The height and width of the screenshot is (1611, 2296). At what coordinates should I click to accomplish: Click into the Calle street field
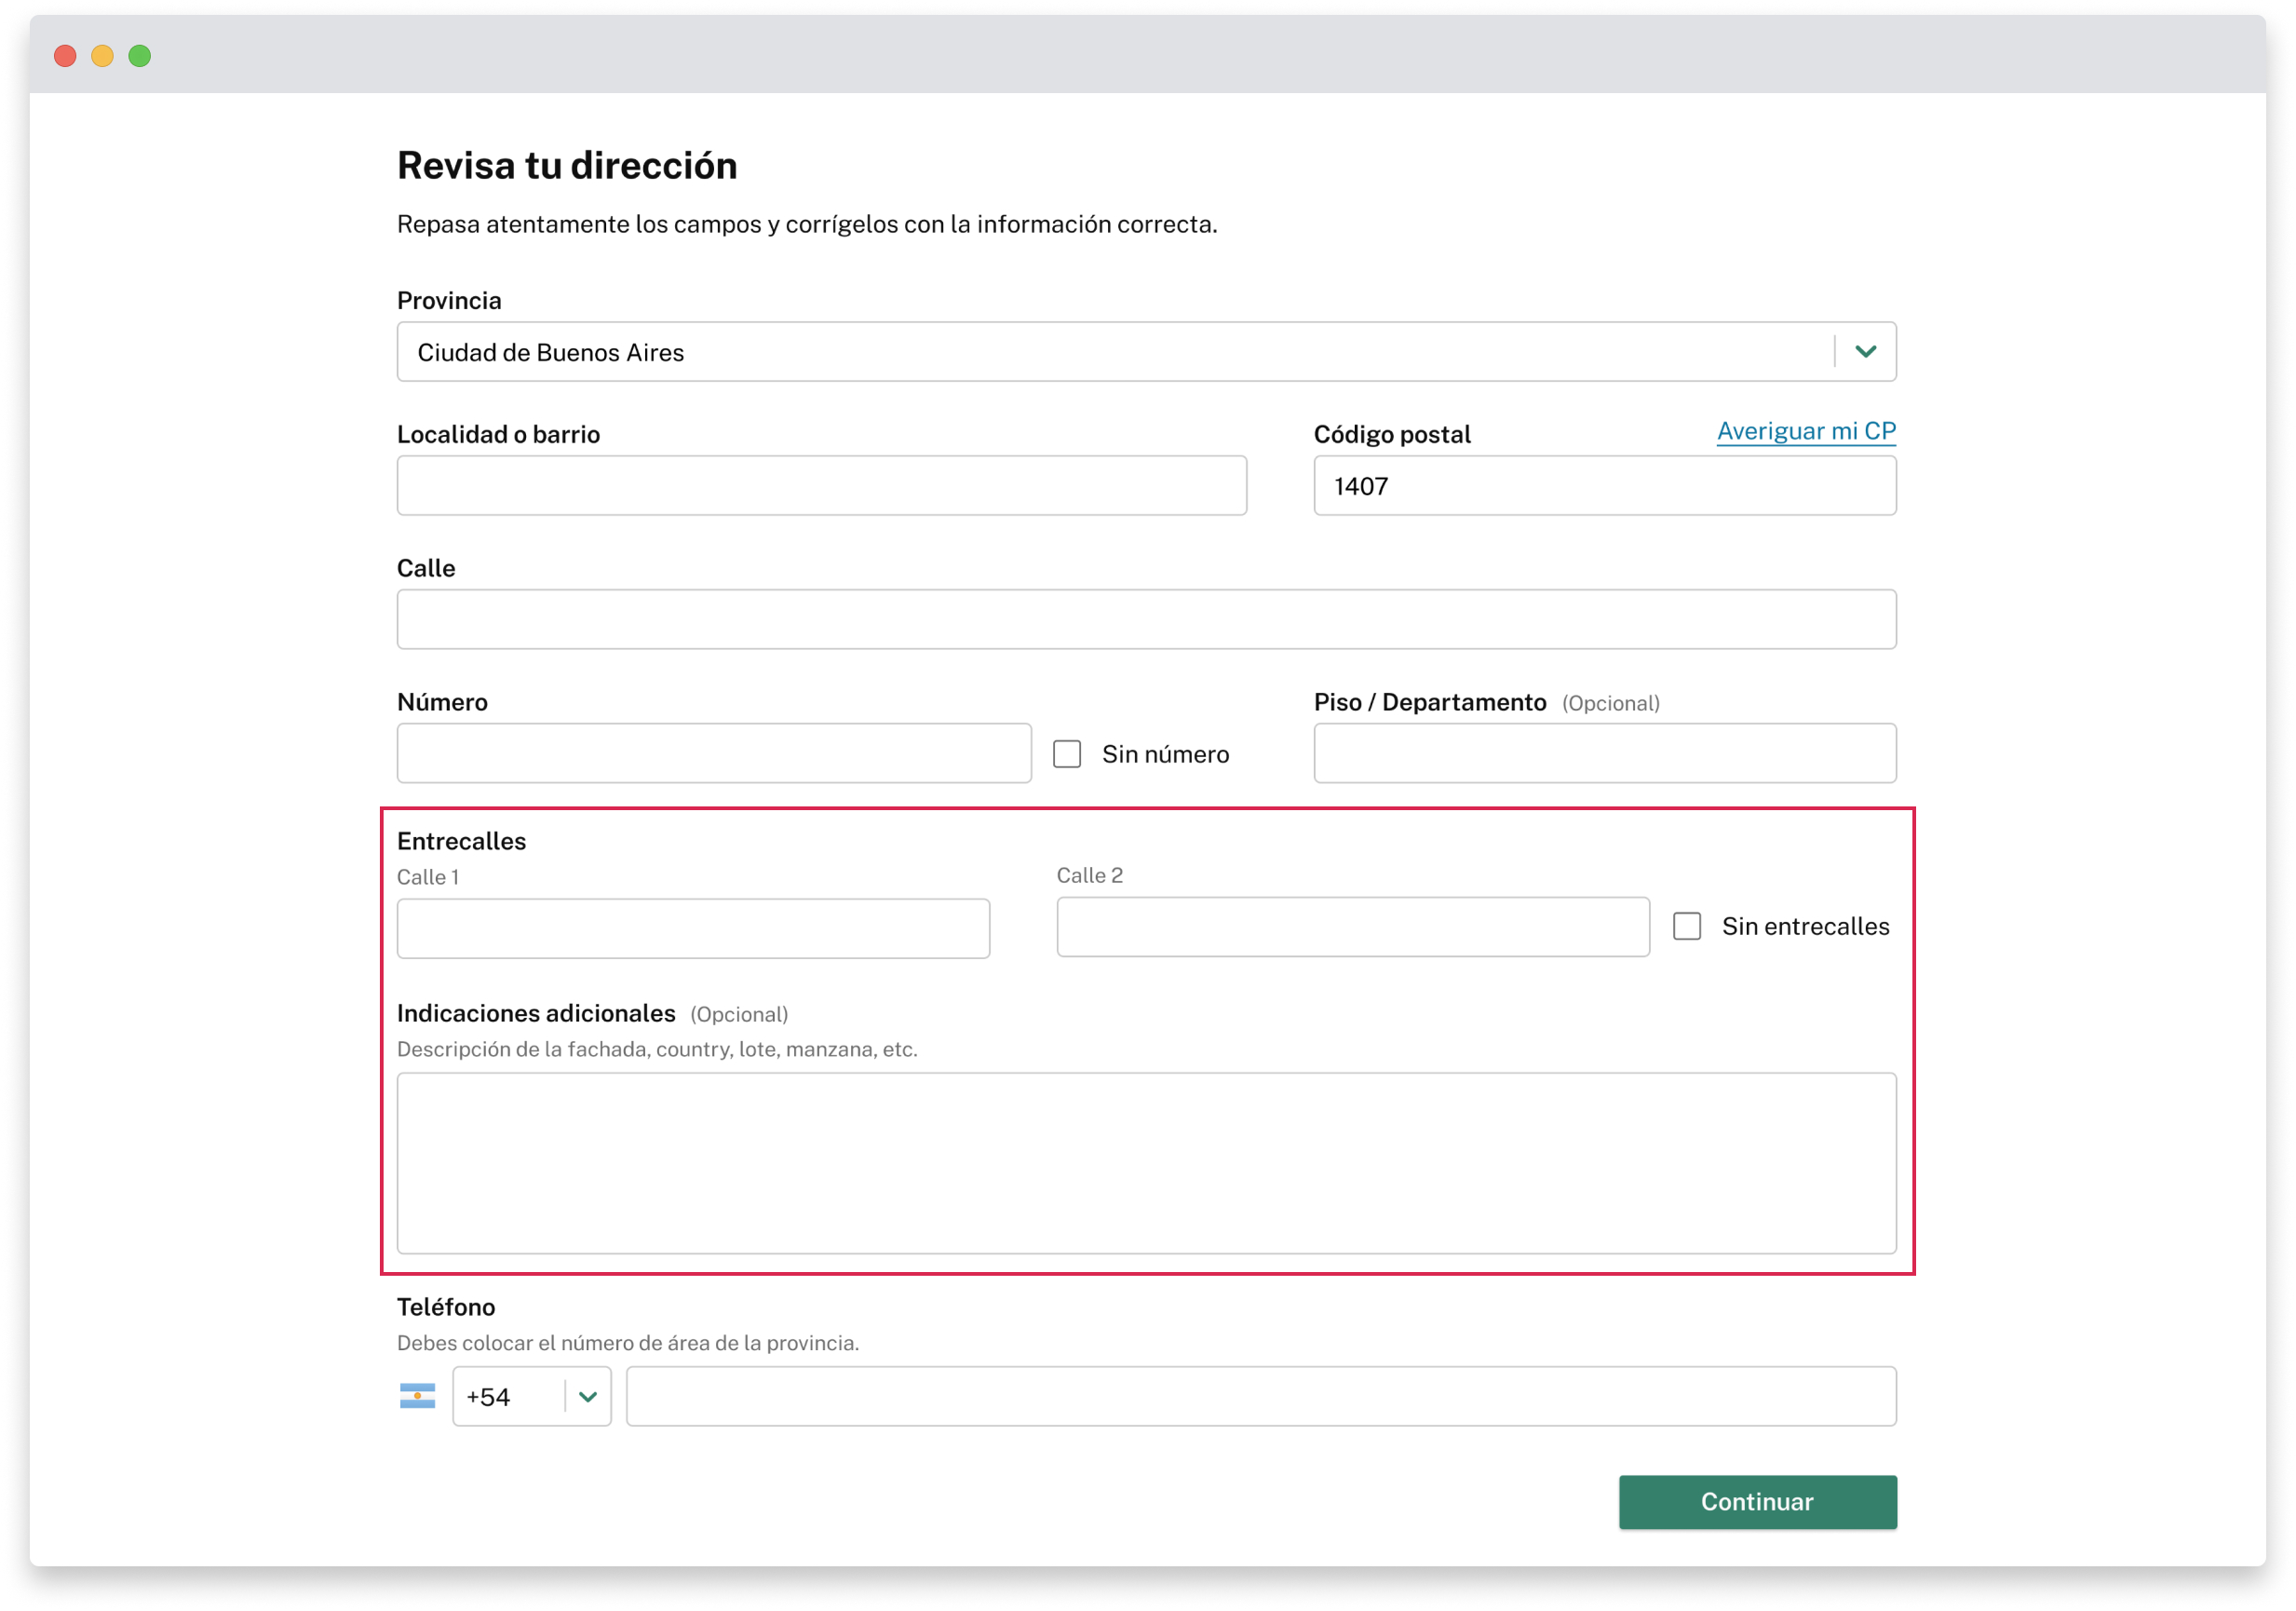click(1146, 619)
